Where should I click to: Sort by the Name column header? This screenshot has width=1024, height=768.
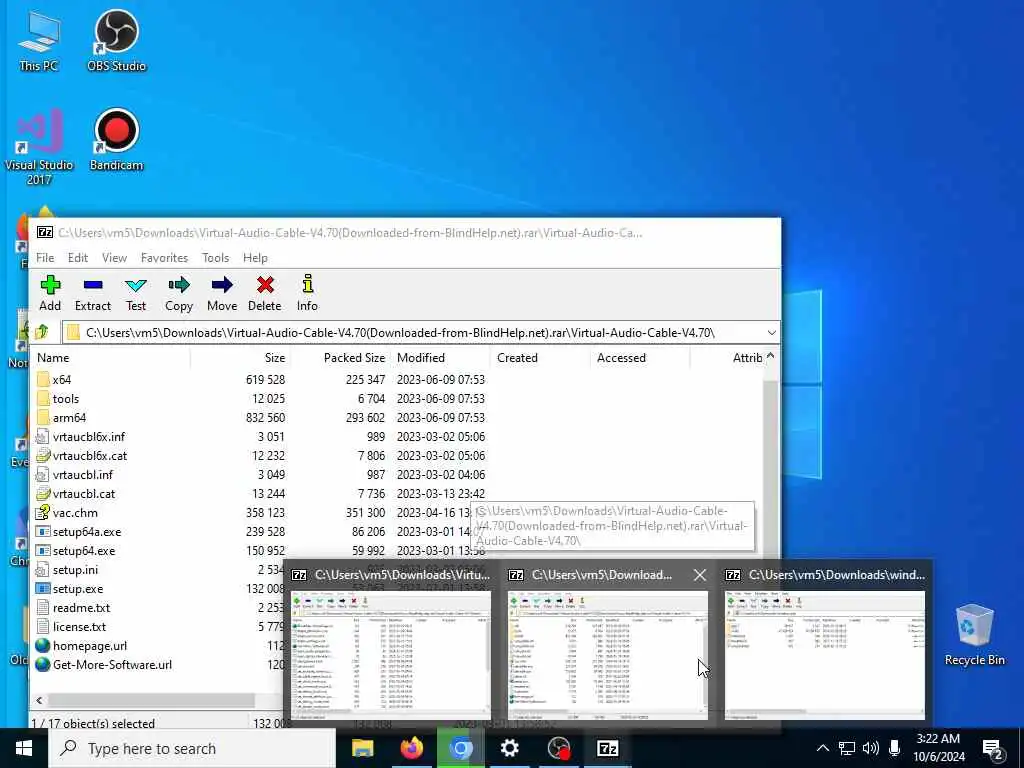tap(53, 358)
